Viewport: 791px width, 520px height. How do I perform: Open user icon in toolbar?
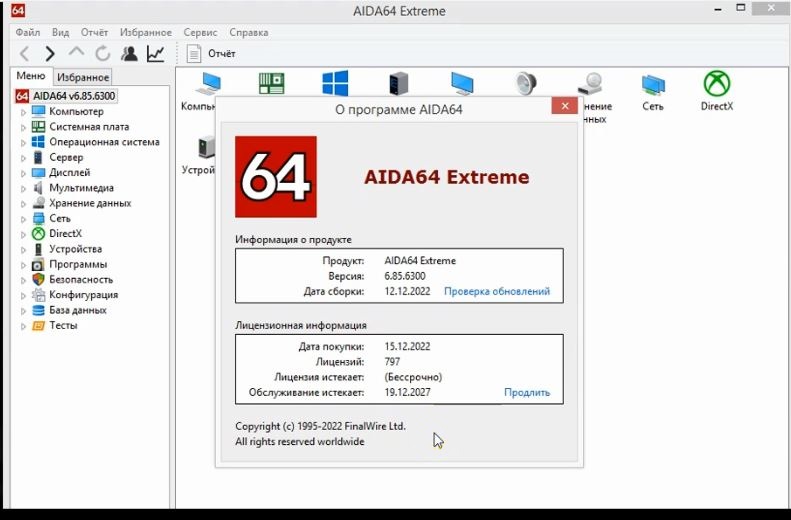click(129, 53)
